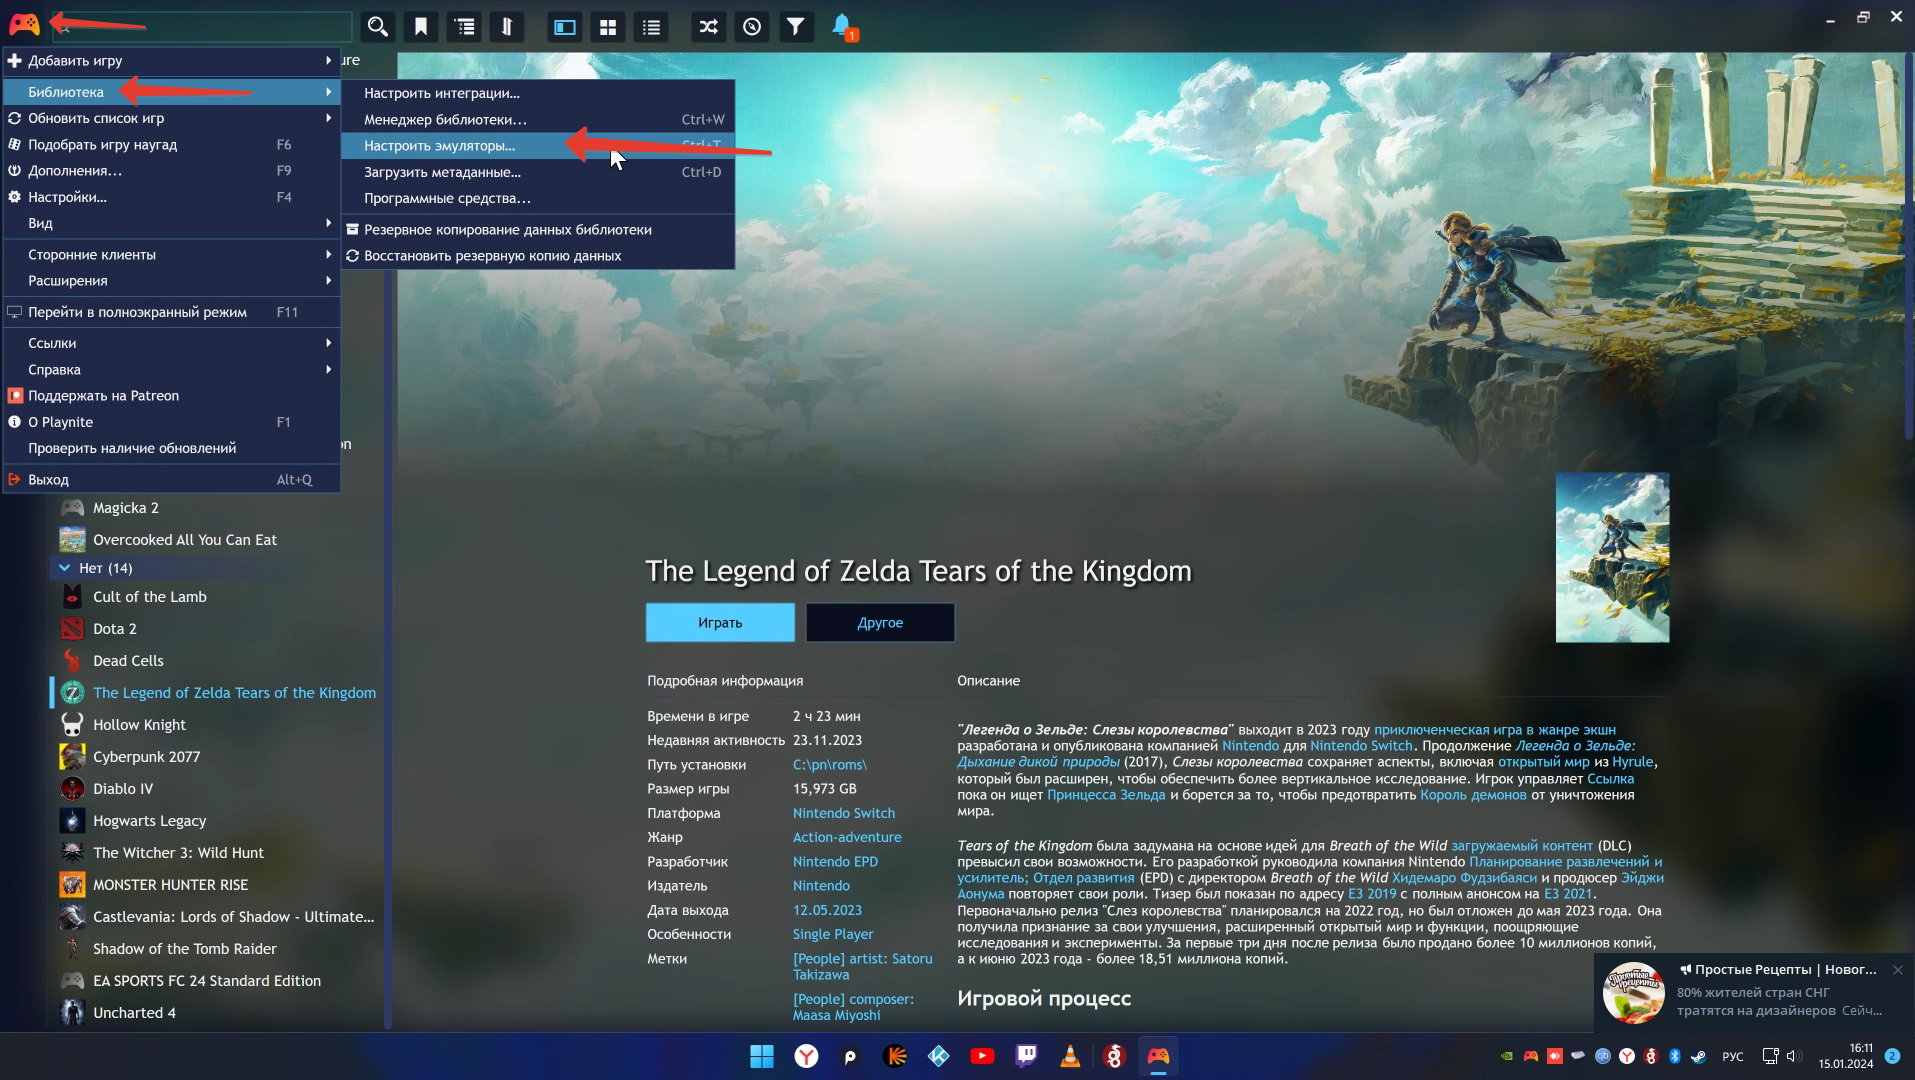Choose 'Загрузить метаданные…' menu item
Screen dimensions: 1915x1080
tap(538, 172)
